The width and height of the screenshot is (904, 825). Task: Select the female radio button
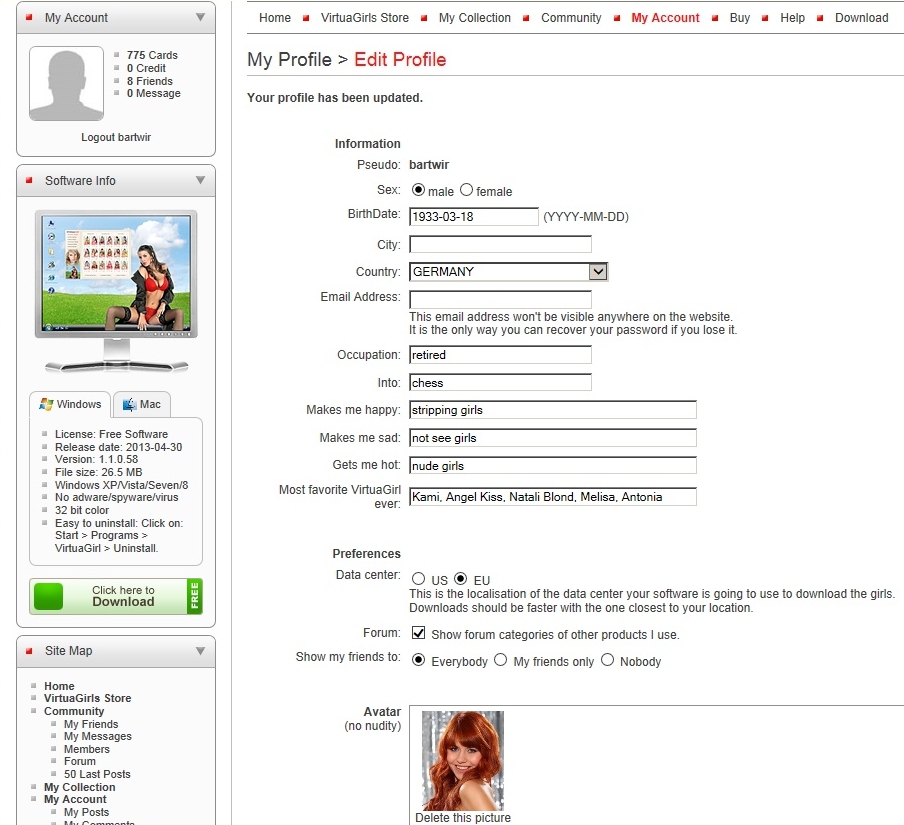[467, 190]
